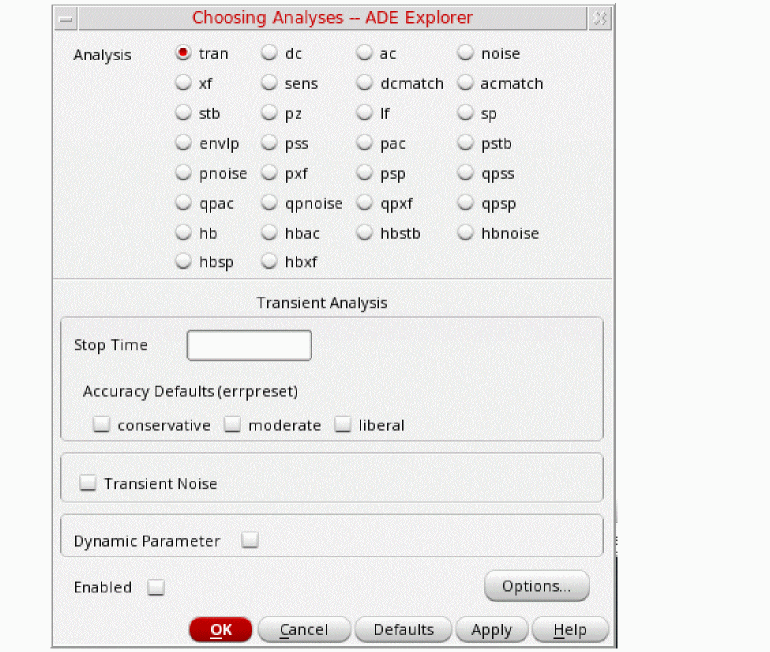Select the qpsp analysis radio
770x652 pixels.
coord(466,202)
